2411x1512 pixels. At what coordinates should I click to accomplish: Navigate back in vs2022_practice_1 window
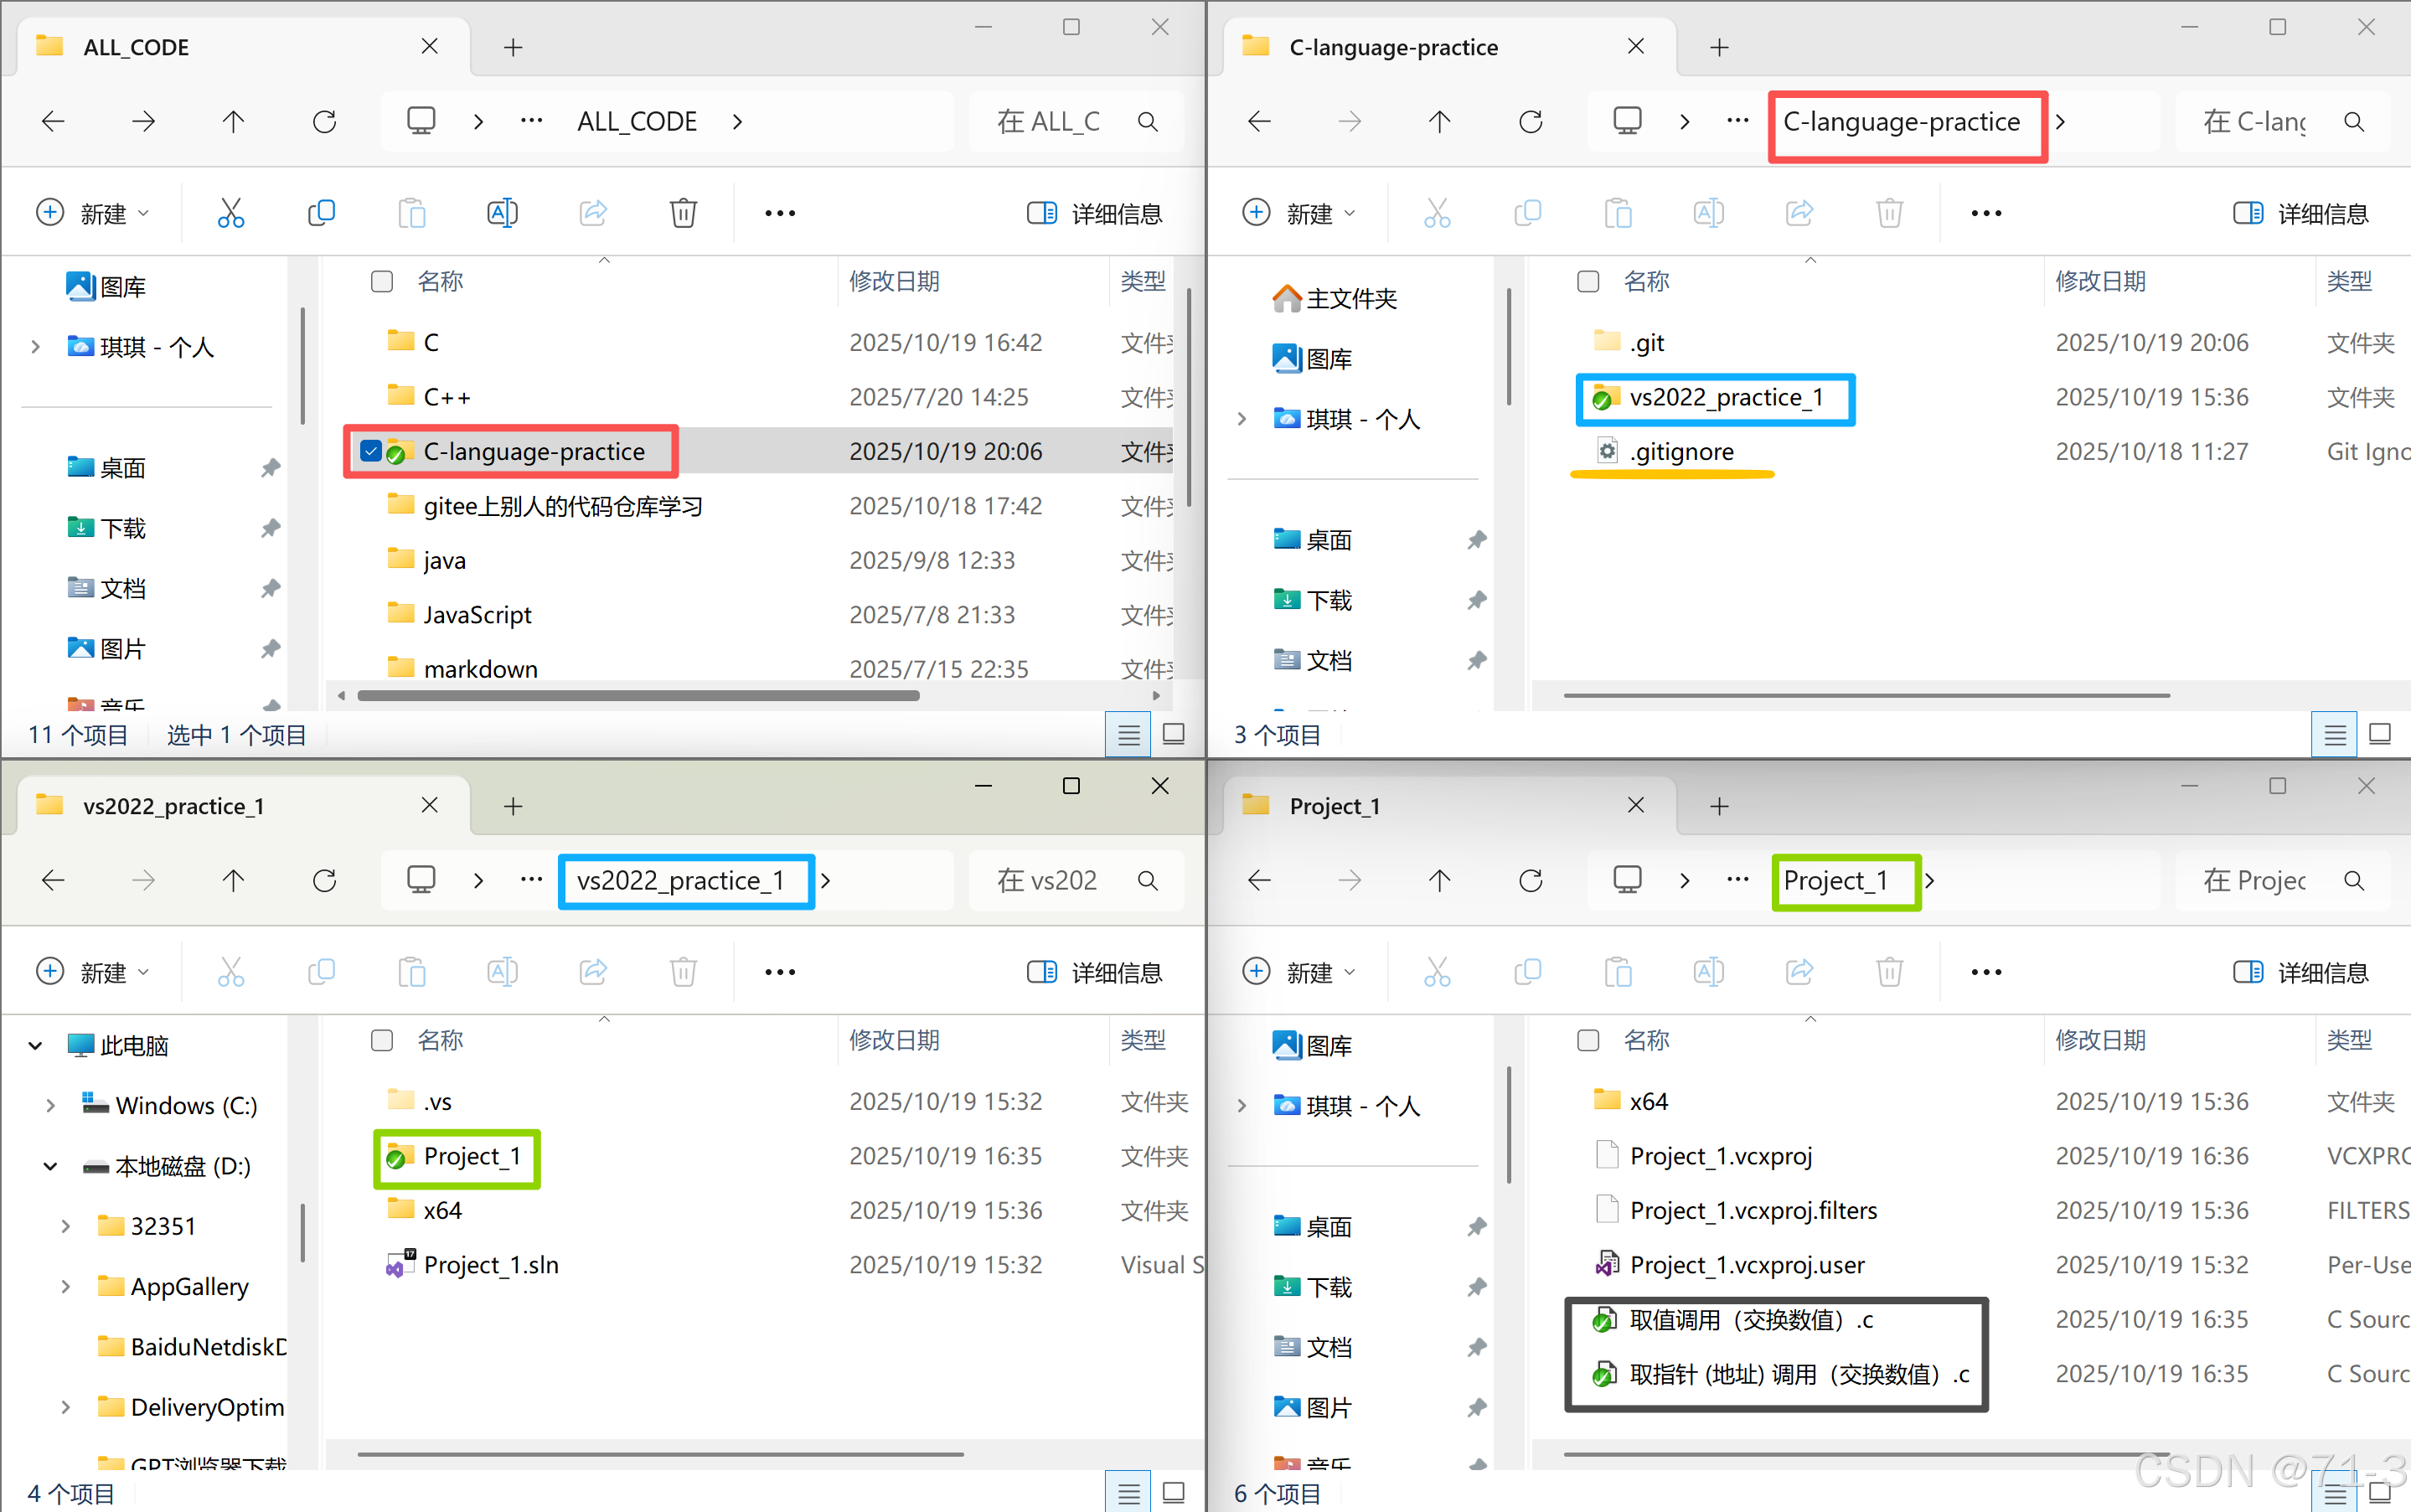click(x=53, y=881)
